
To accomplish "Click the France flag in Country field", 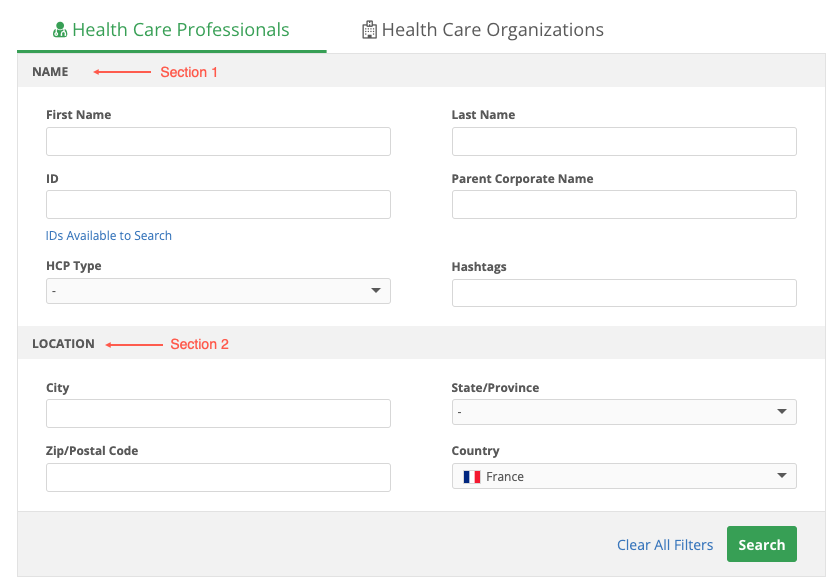I will click(x=471, y=477).
